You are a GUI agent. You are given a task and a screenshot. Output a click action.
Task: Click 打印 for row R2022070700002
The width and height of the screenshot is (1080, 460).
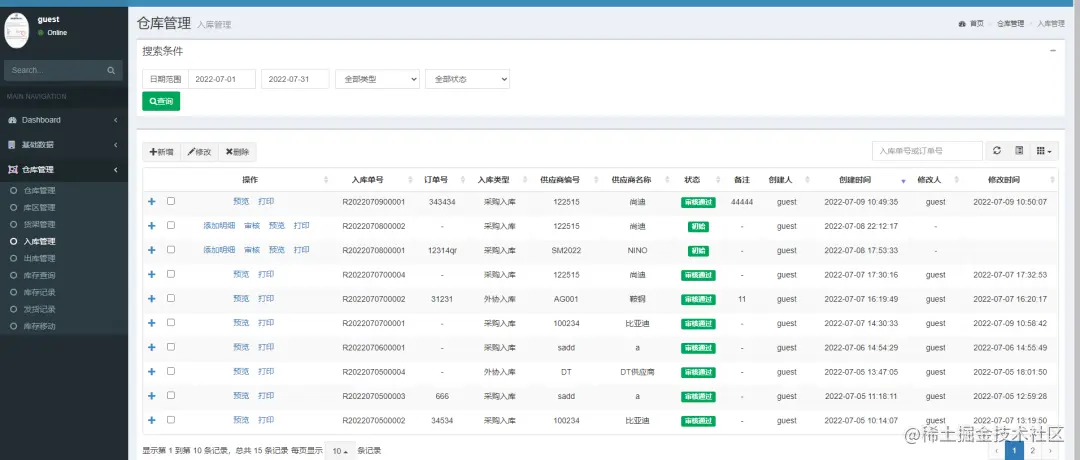click(x=266, y=299)
